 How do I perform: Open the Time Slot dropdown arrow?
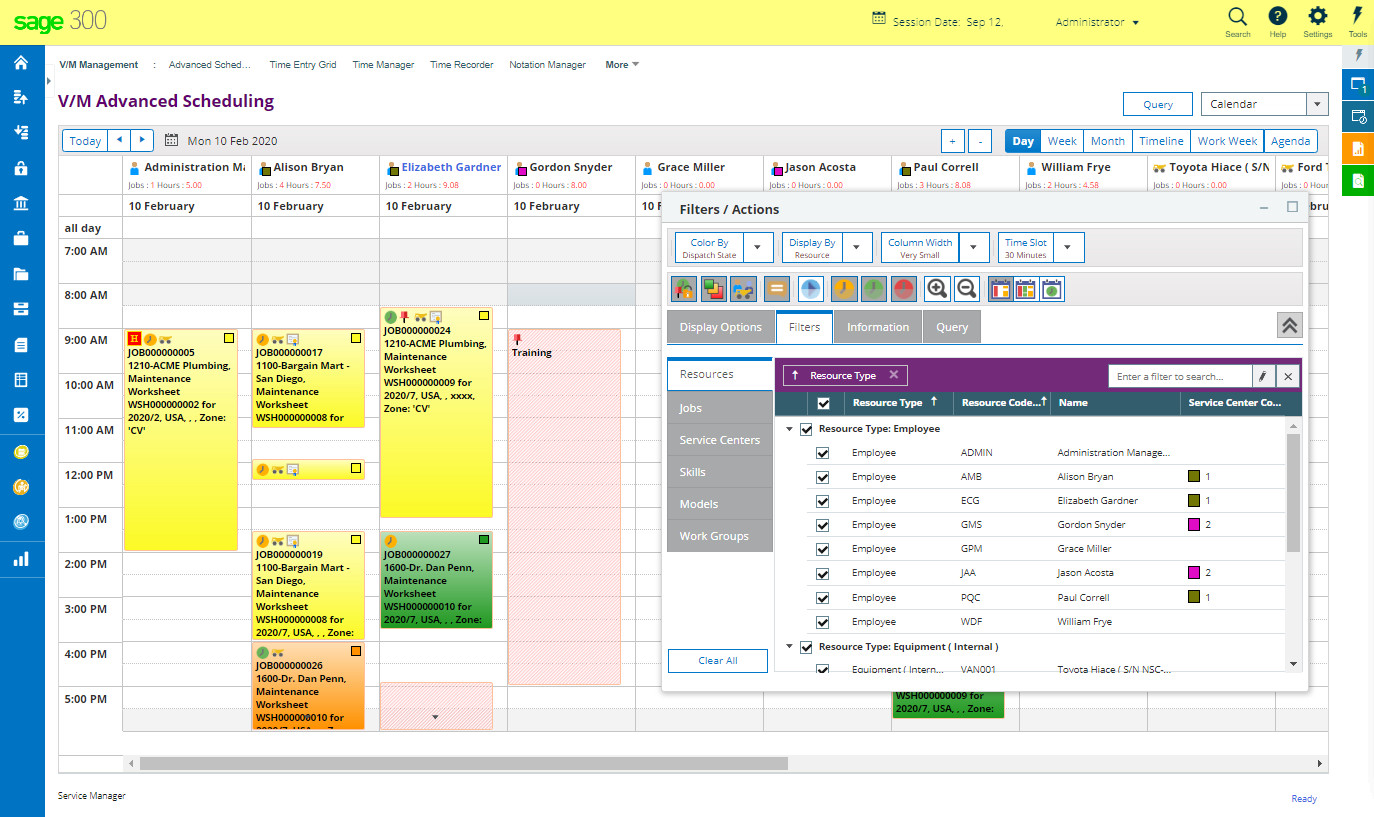(x=1068, y=248)
